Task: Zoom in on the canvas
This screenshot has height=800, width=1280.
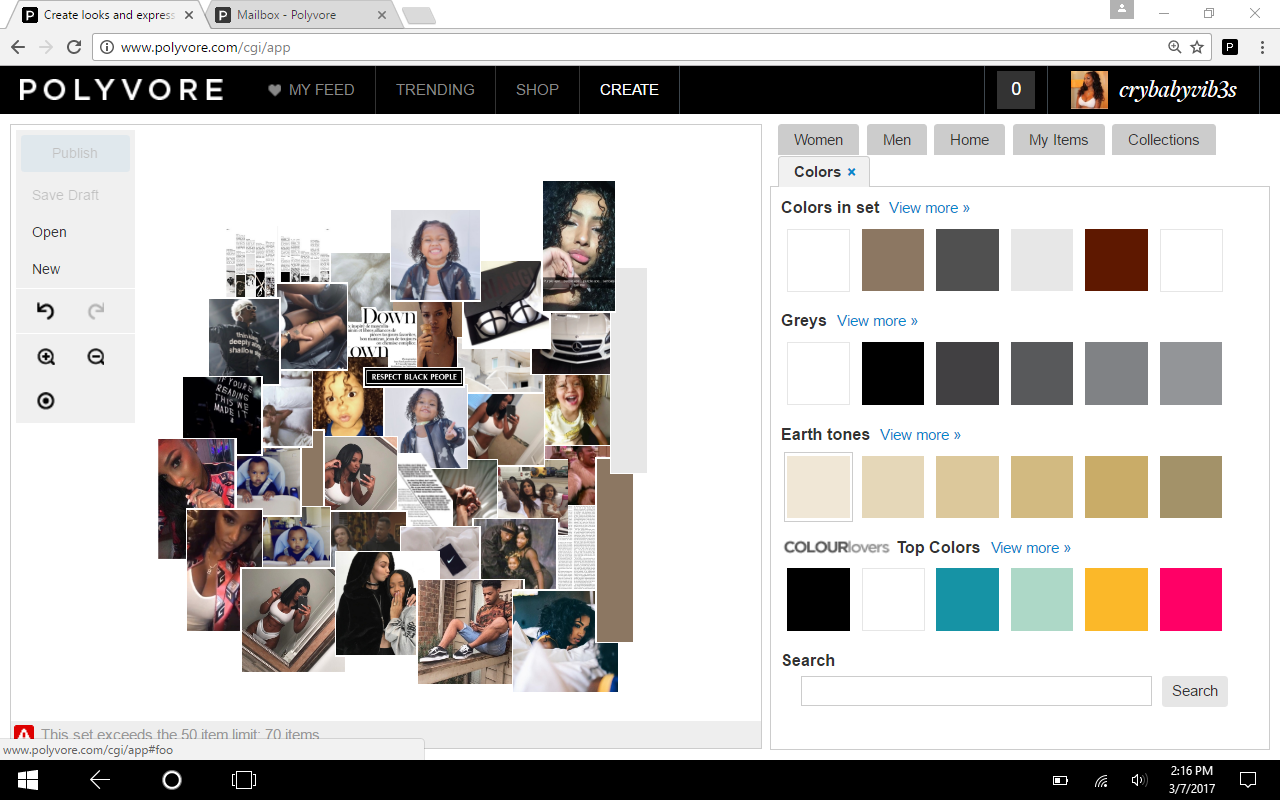Action: 46,357
